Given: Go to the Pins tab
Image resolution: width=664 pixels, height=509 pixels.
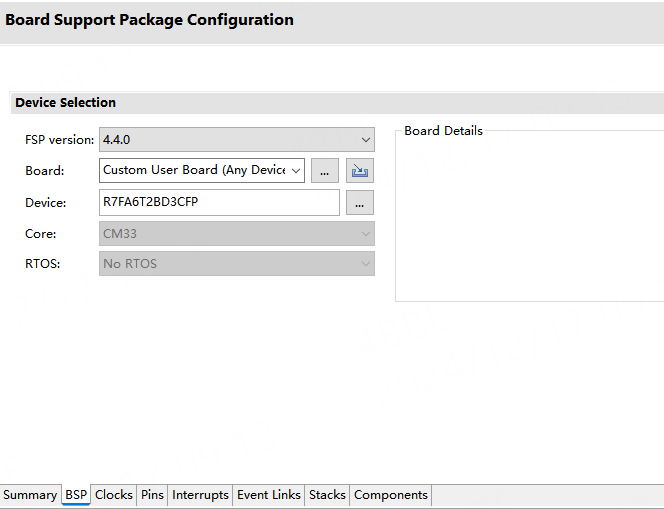Looking at the screenshot, I should tap(152, 495).
